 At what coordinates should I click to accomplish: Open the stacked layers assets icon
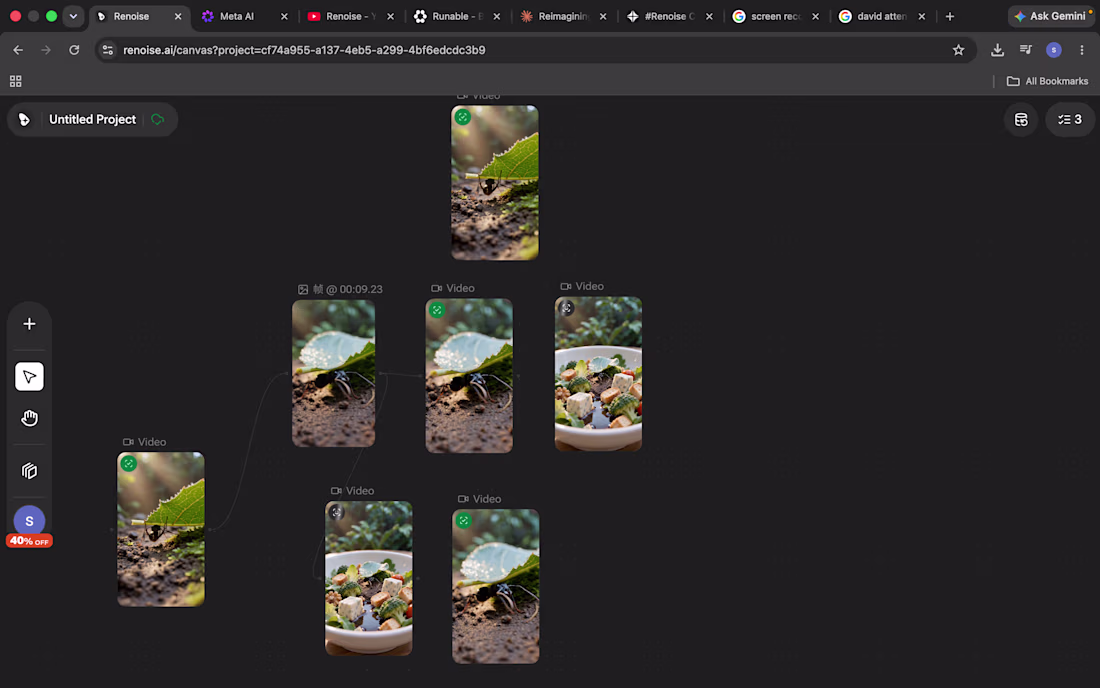(x=29, y=471)
